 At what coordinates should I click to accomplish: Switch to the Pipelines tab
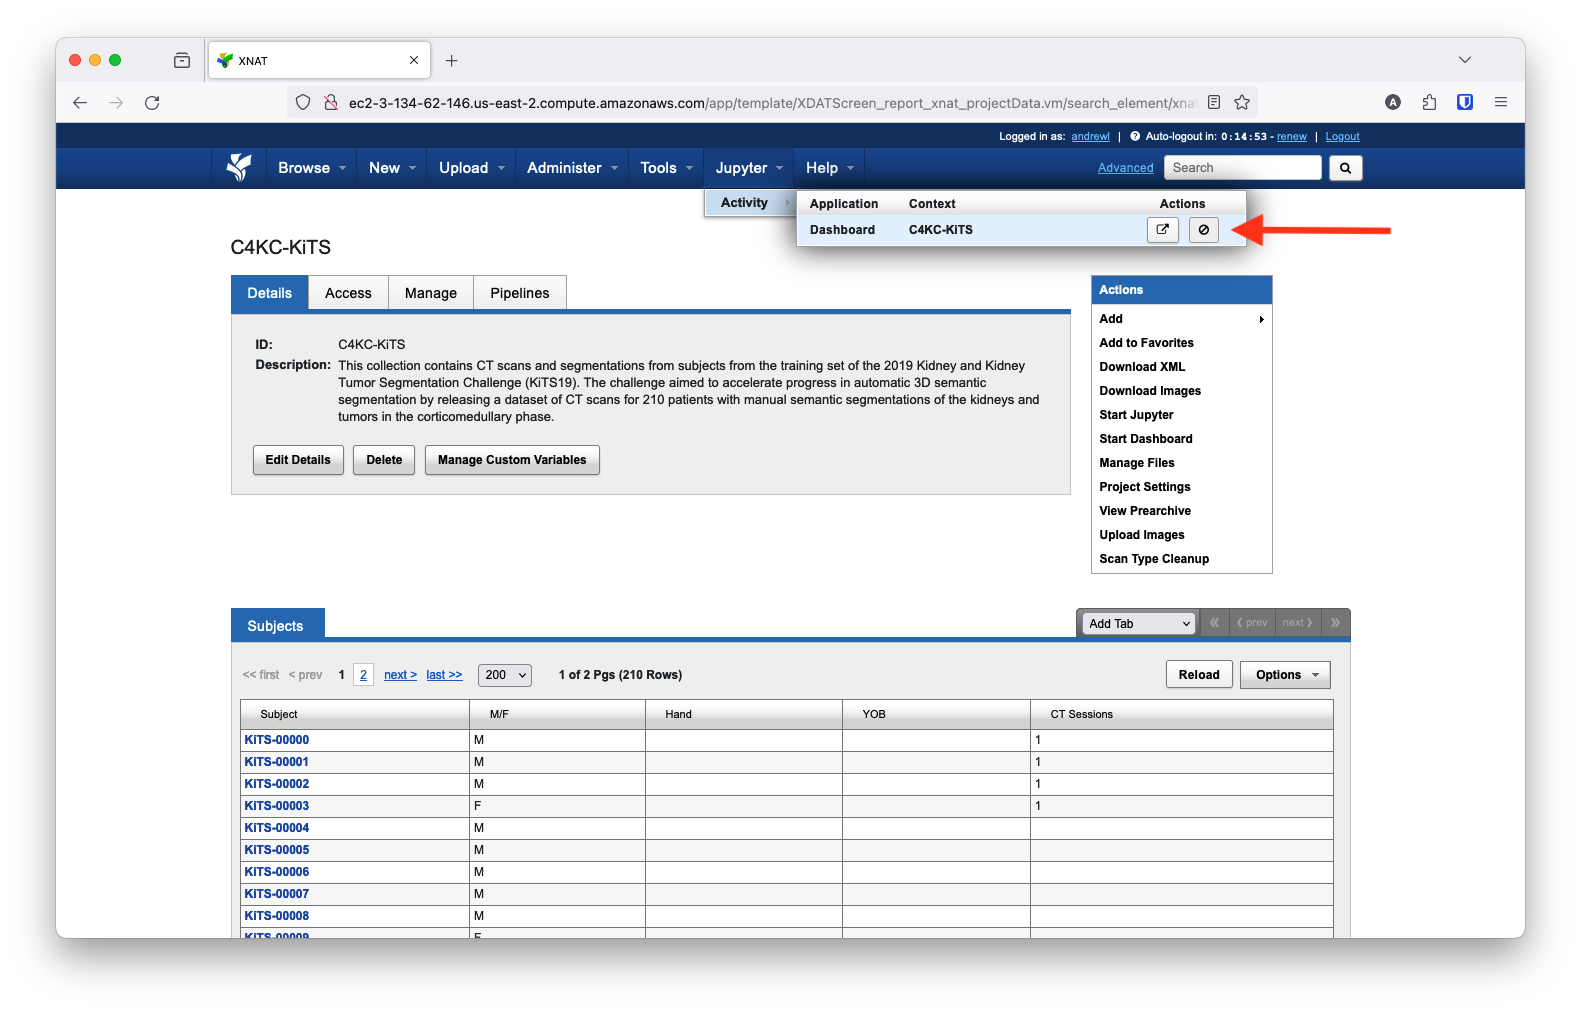(x=519, y=293)
